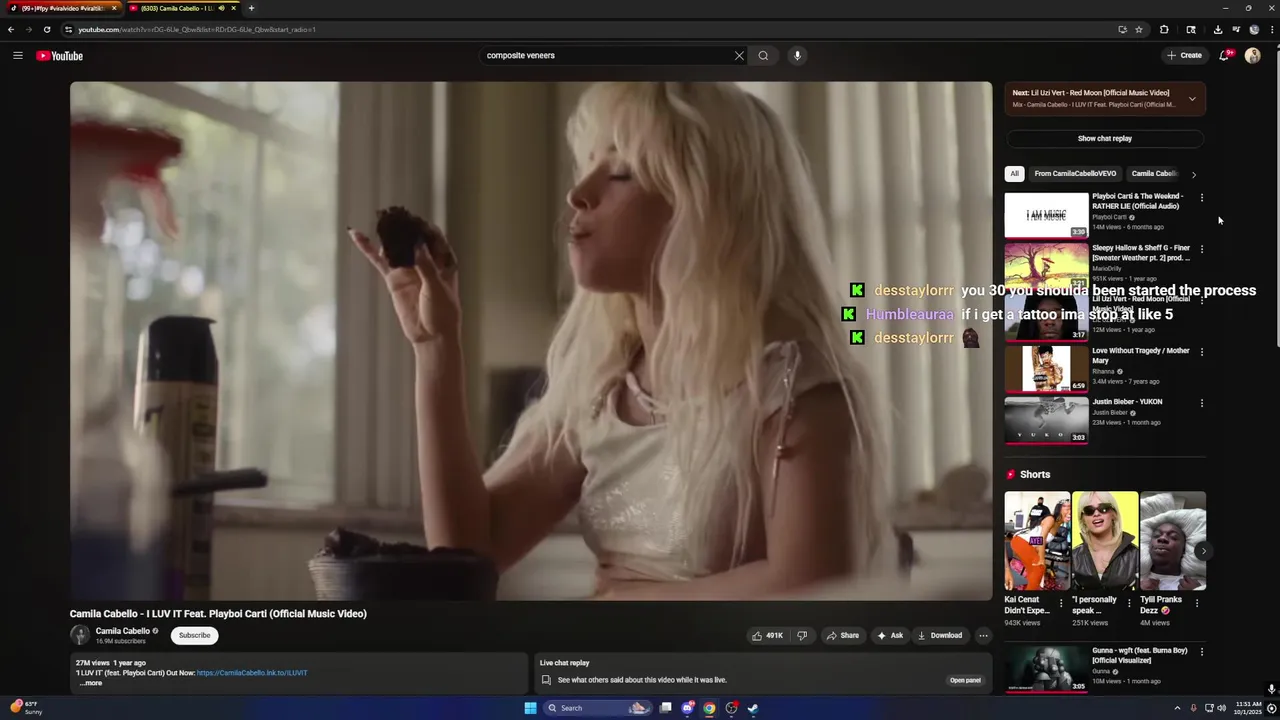The height and width of the screenshot is (720, 1280).
Task: Click Open panel for live chat replay
Action: point(965,680)
